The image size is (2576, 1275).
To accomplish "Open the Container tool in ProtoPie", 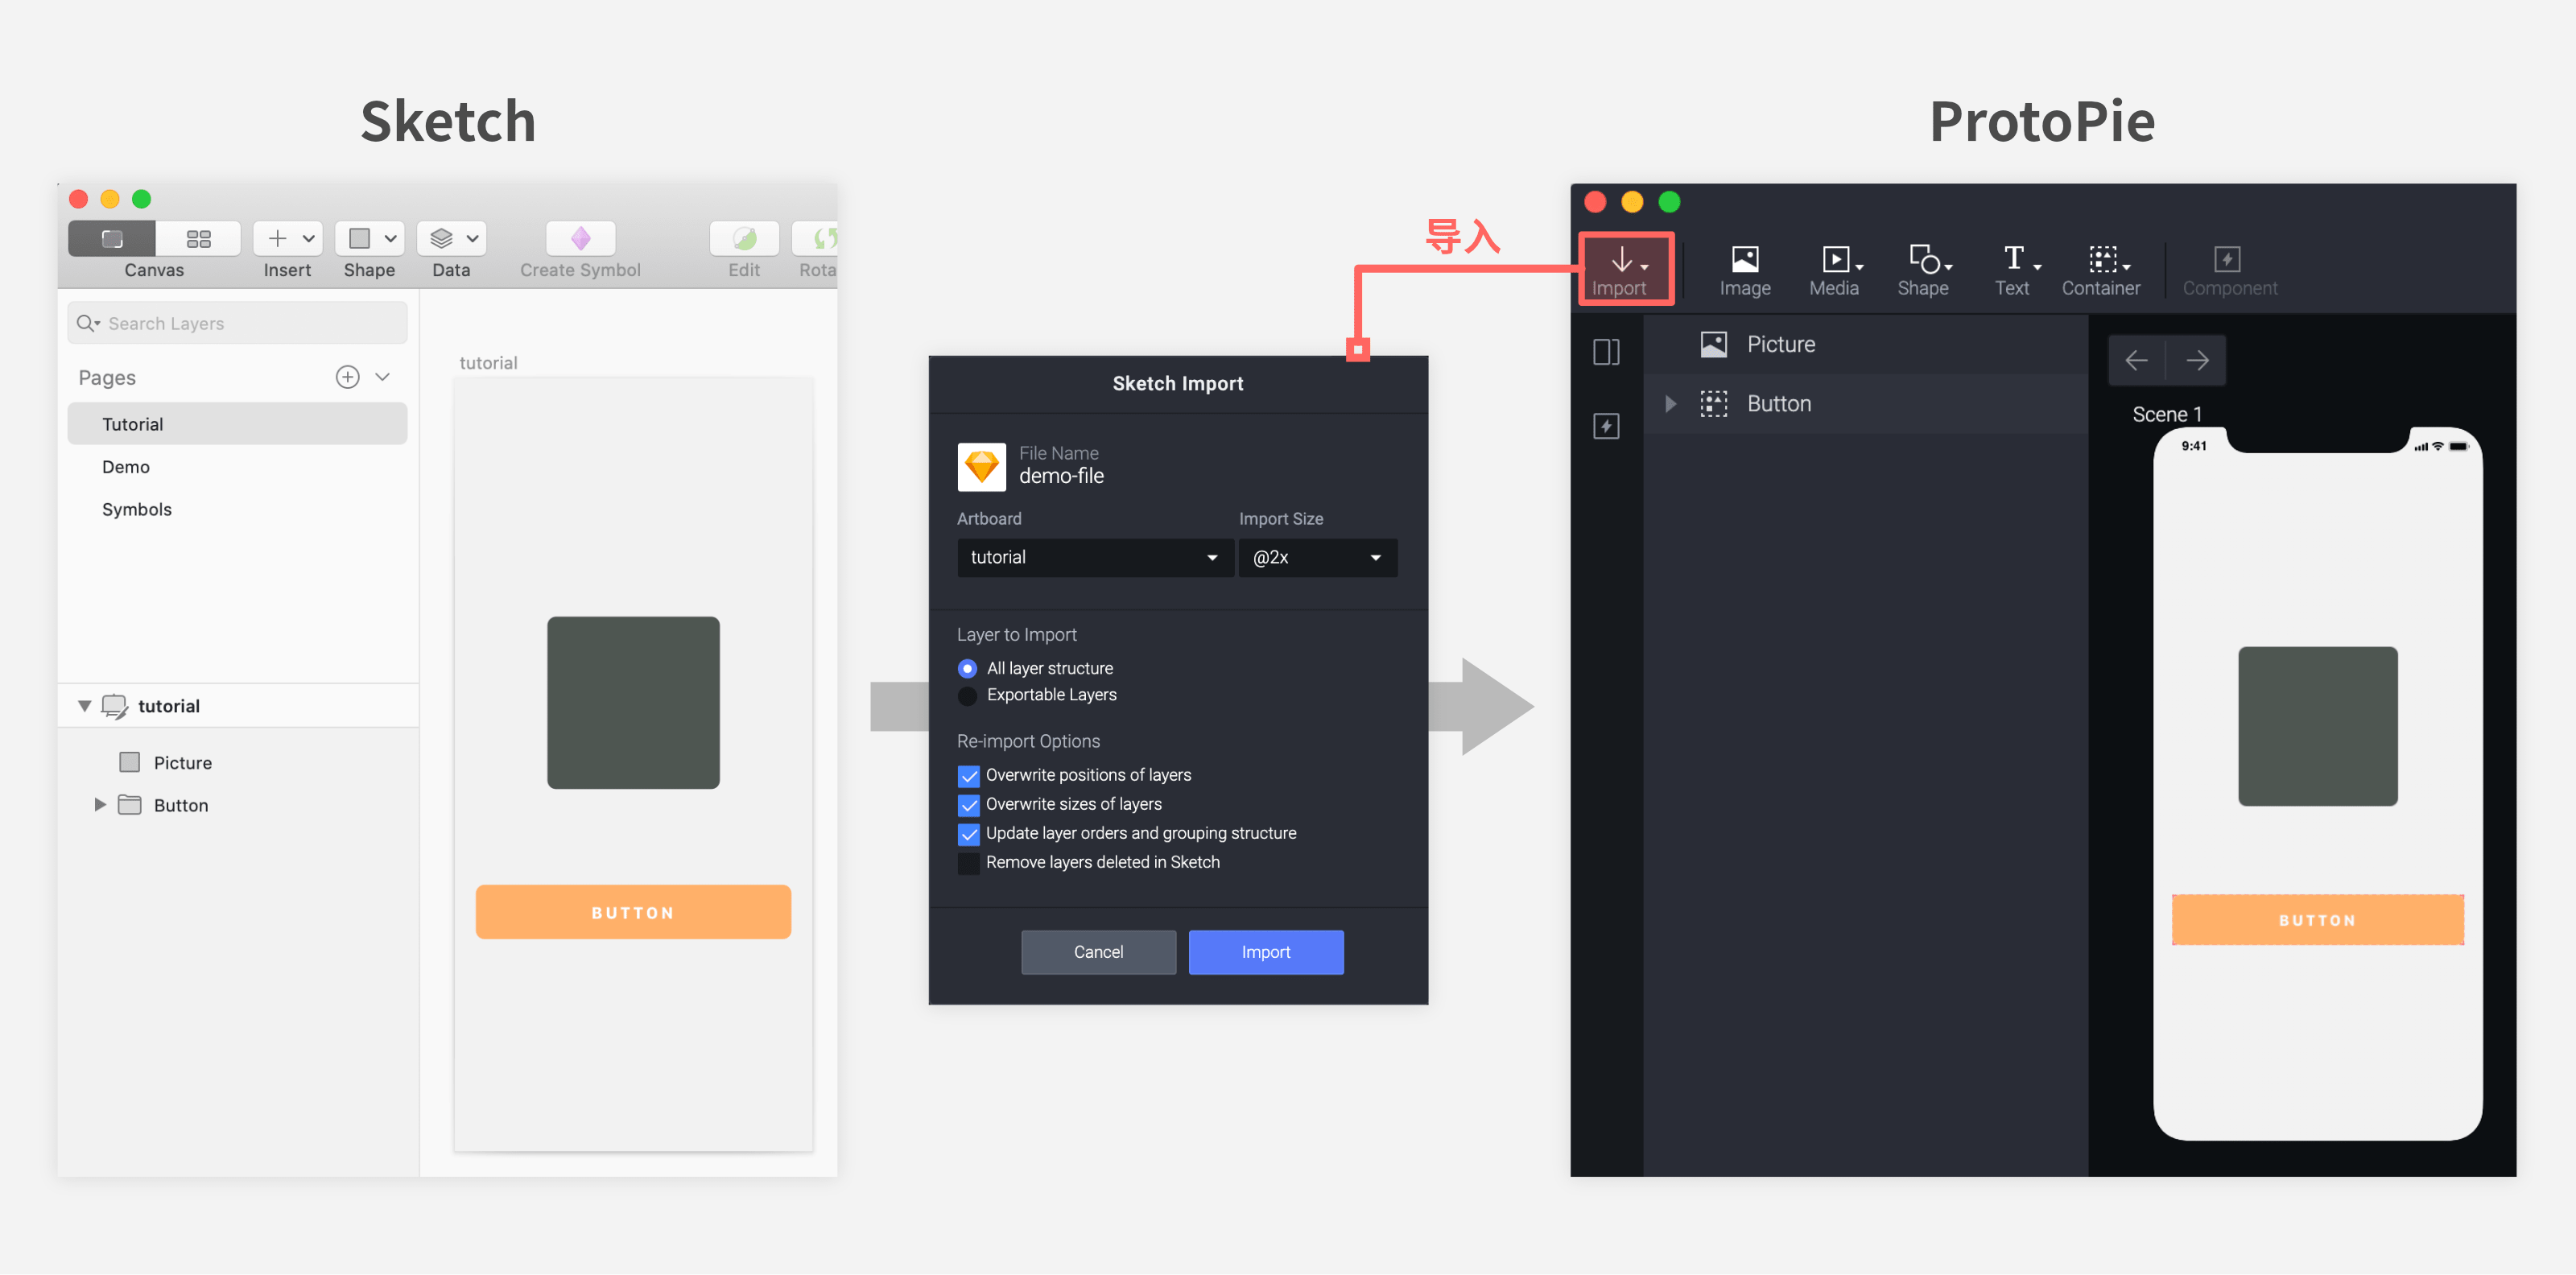I will point(2101,271).
